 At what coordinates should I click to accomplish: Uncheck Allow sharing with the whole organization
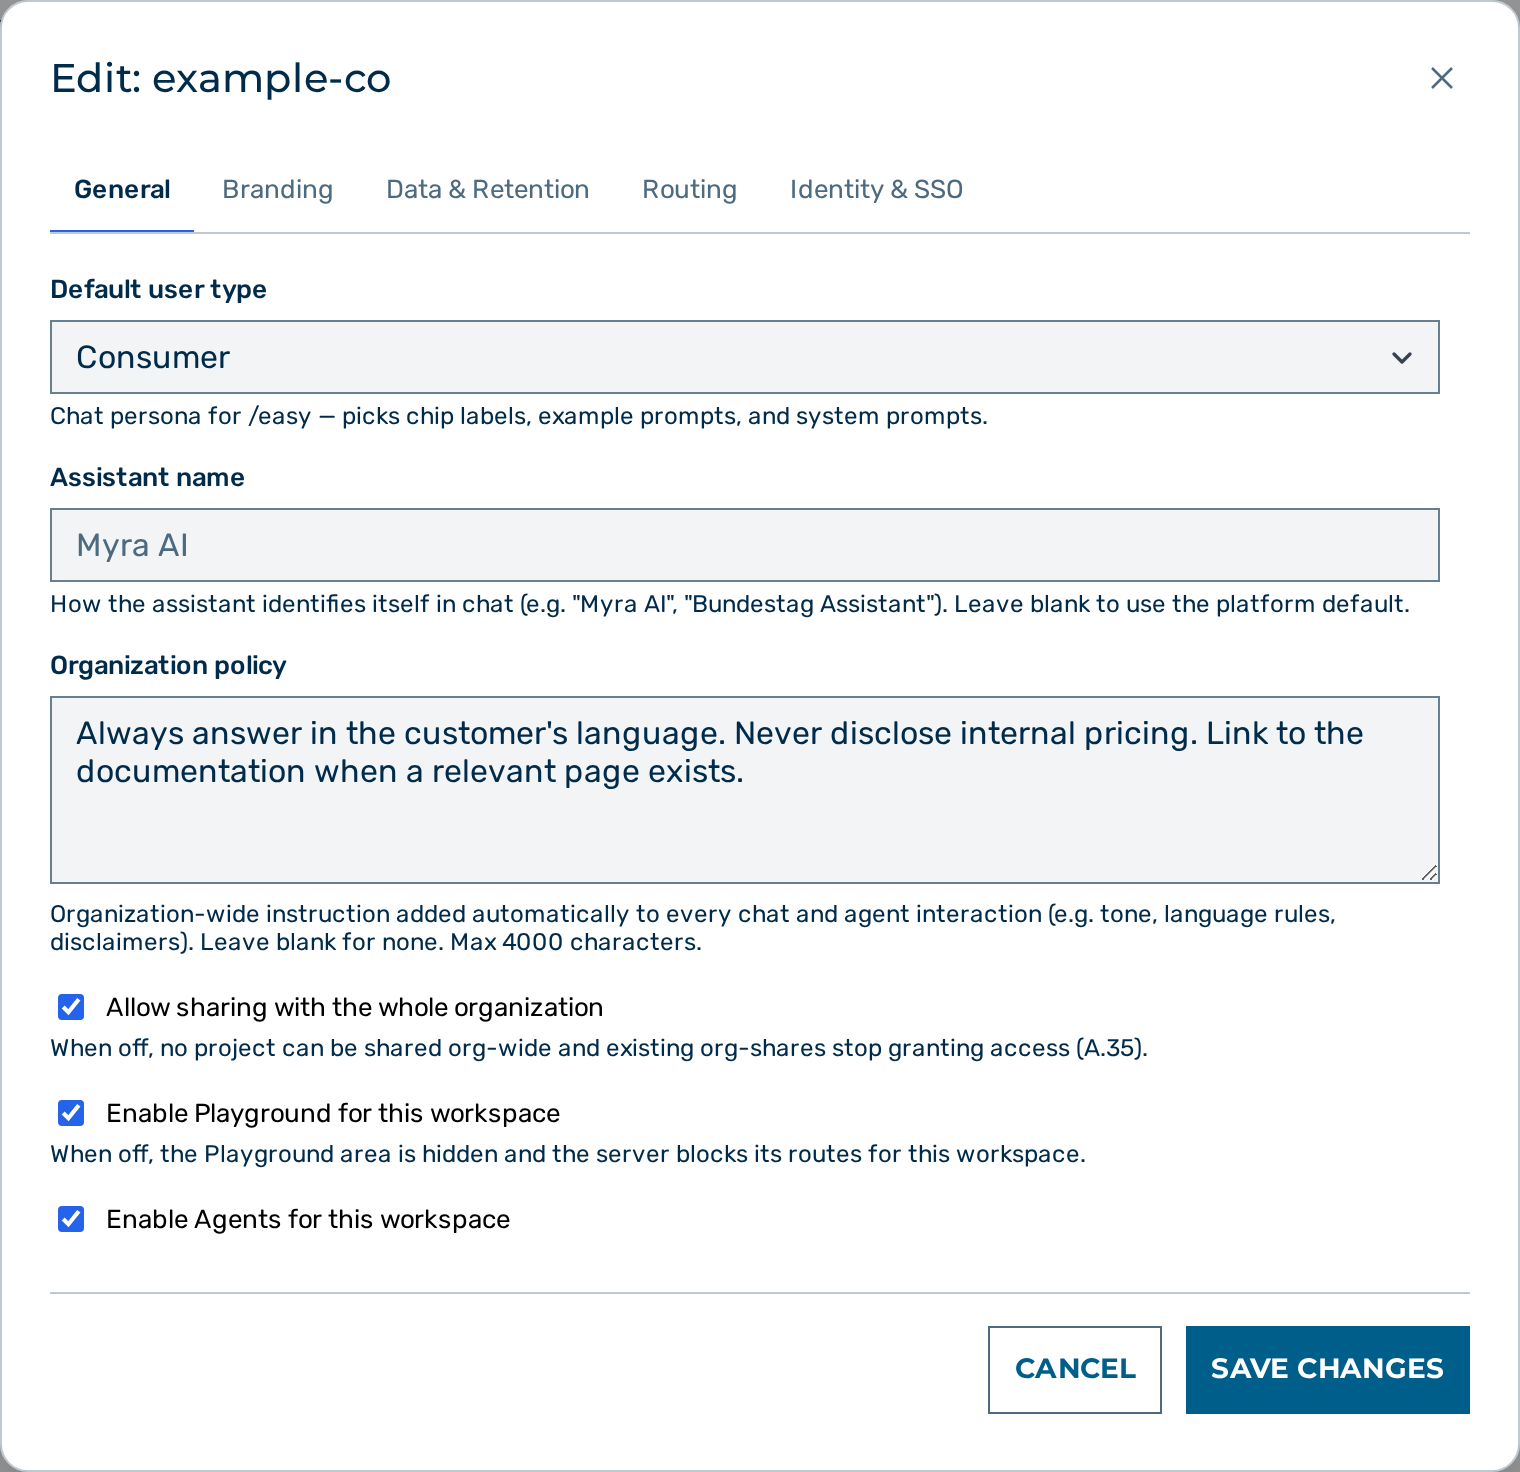point(71,1007)
